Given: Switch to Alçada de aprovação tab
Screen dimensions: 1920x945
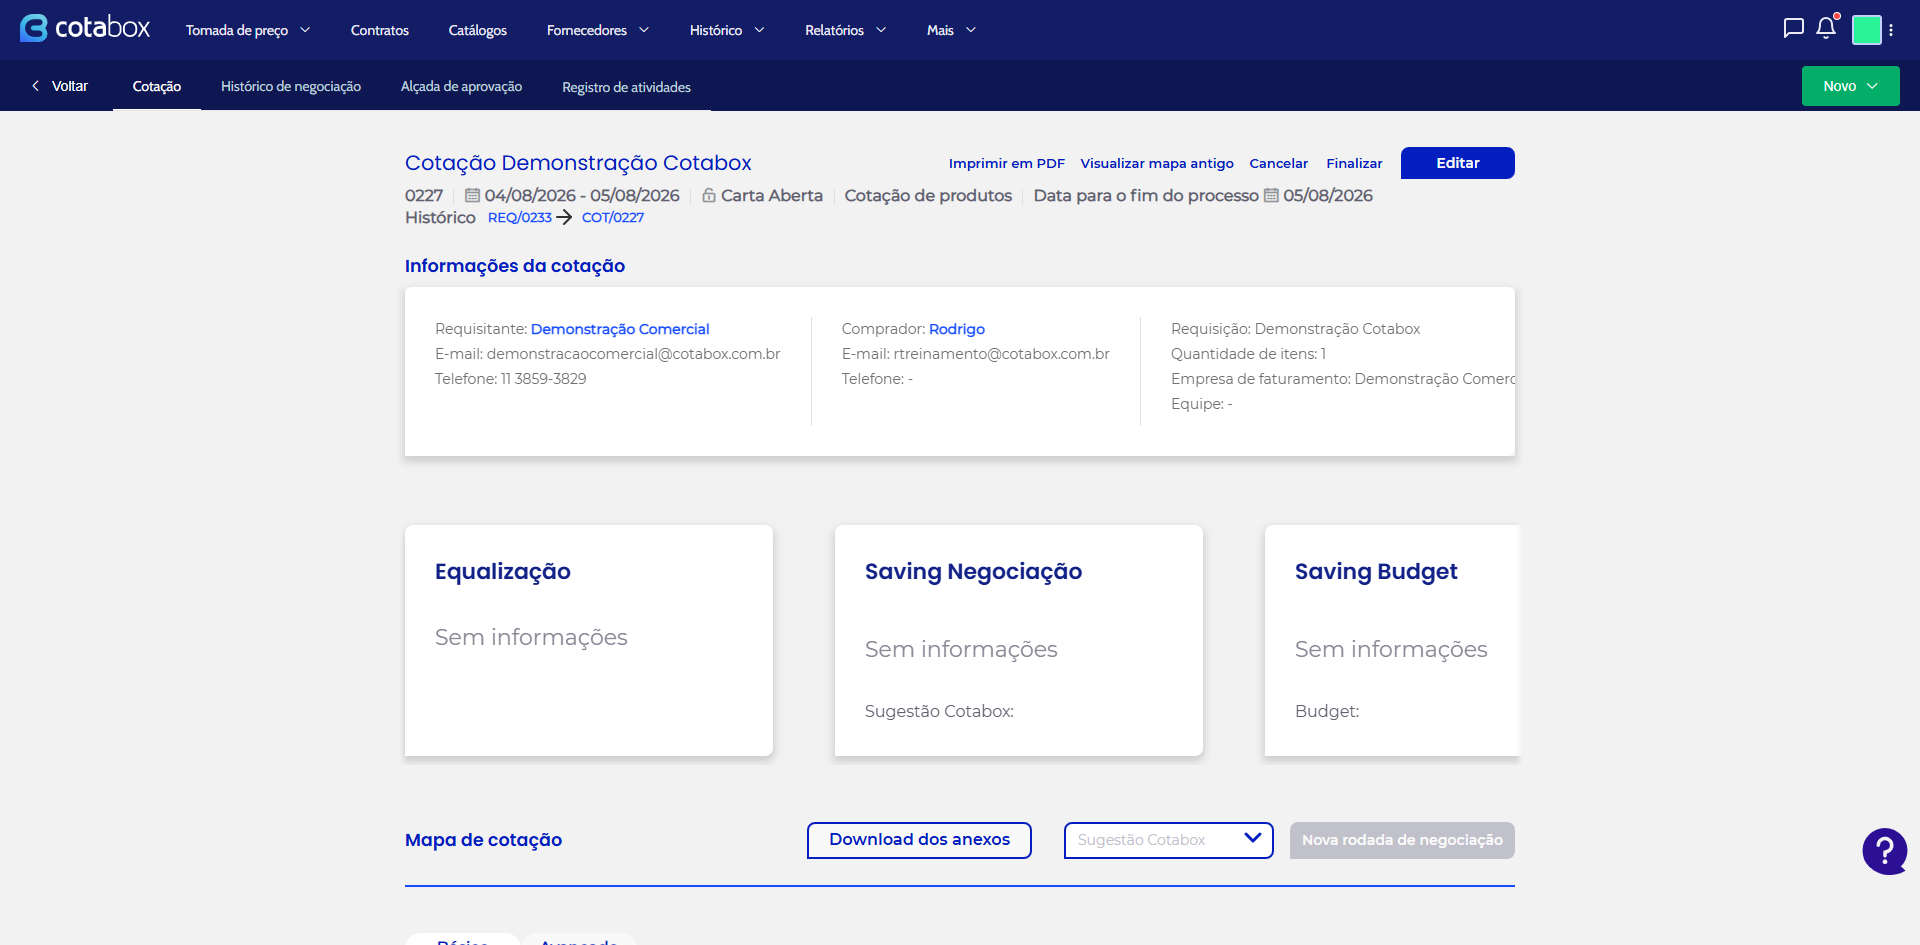Looking at the screenshot, I should click(461, 86).
